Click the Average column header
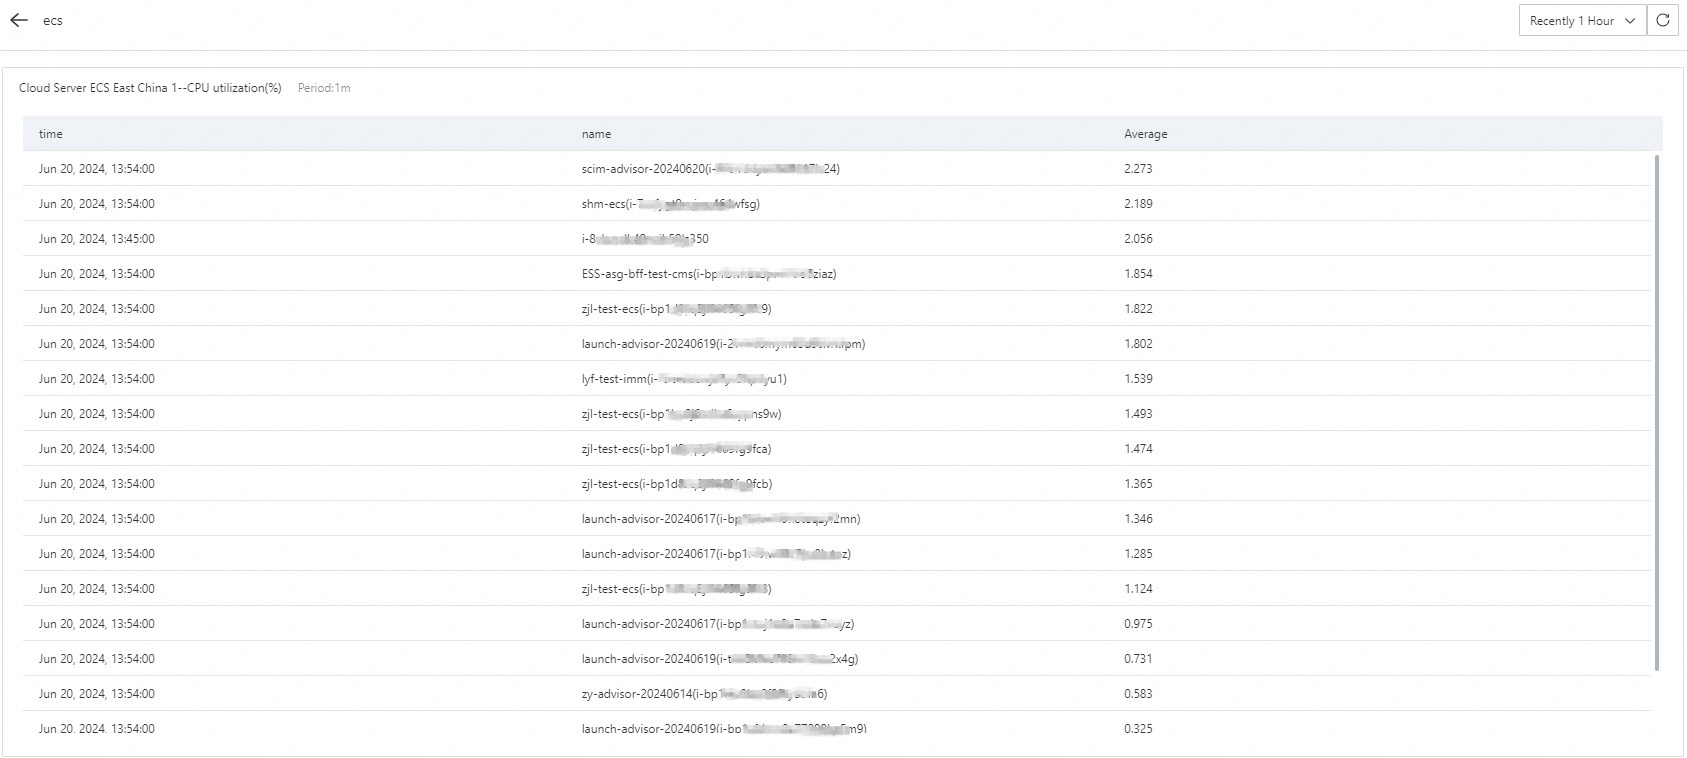 pyautogui.click(x=1145, y=134)
